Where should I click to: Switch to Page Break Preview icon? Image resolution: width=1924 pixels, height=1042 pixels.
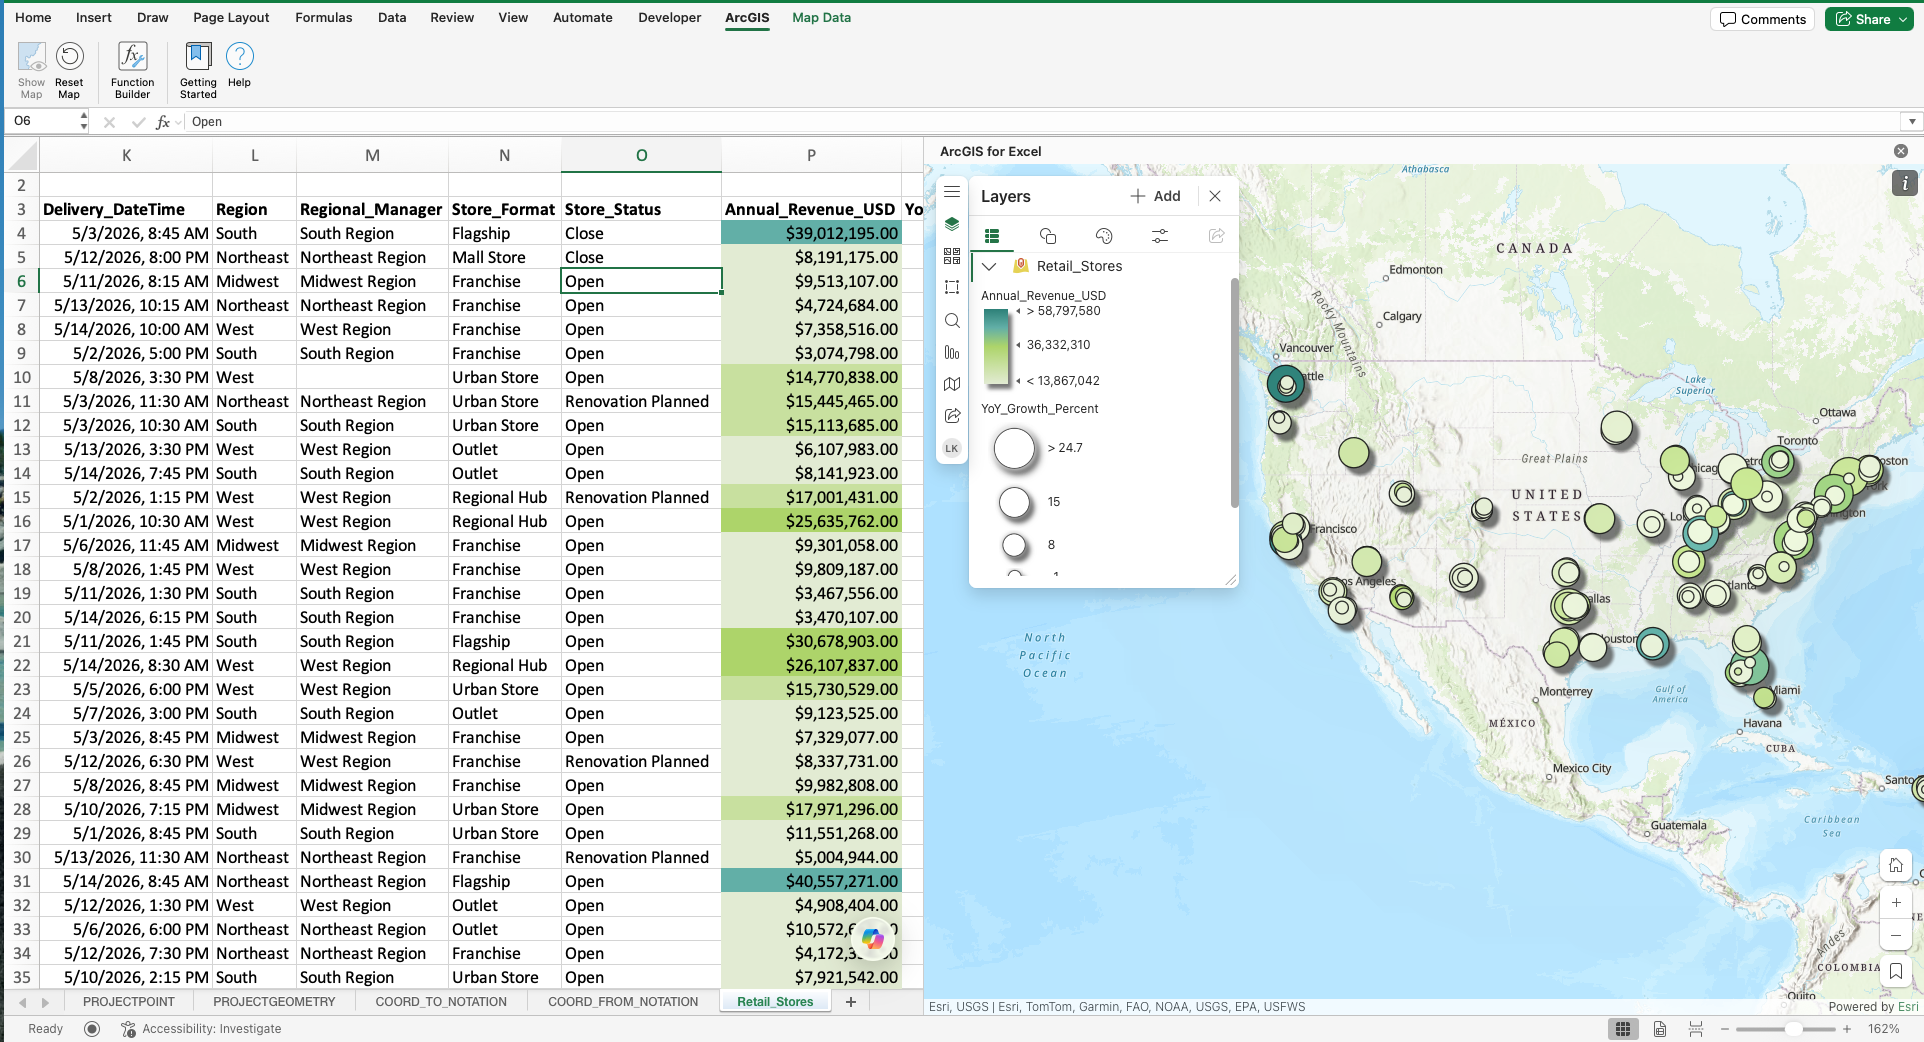pos(1696,1029)
